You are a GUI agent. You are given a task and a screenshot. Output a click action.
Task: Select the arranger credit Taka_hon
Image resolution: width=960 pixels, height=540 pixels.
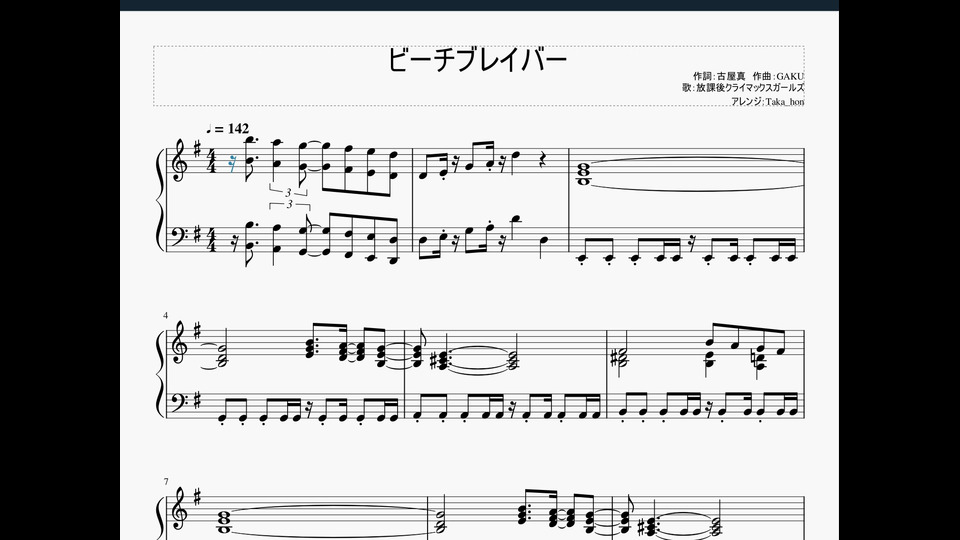pos(767,102)
